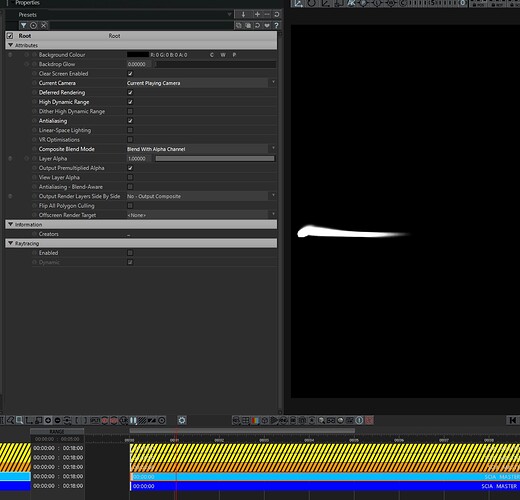Open the Composite Blend Mode dropdown
This screenshot has width=520, height=500.
[x=201, y=149]
